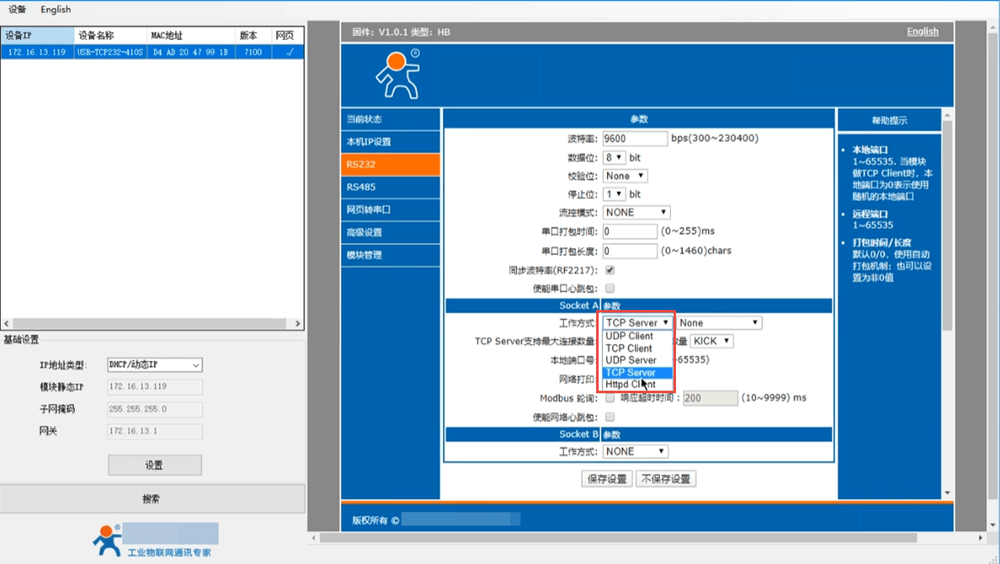1000x564 pixels.
Task: Open the 流控模式 NONE dropdown
Action: point(636,212)
